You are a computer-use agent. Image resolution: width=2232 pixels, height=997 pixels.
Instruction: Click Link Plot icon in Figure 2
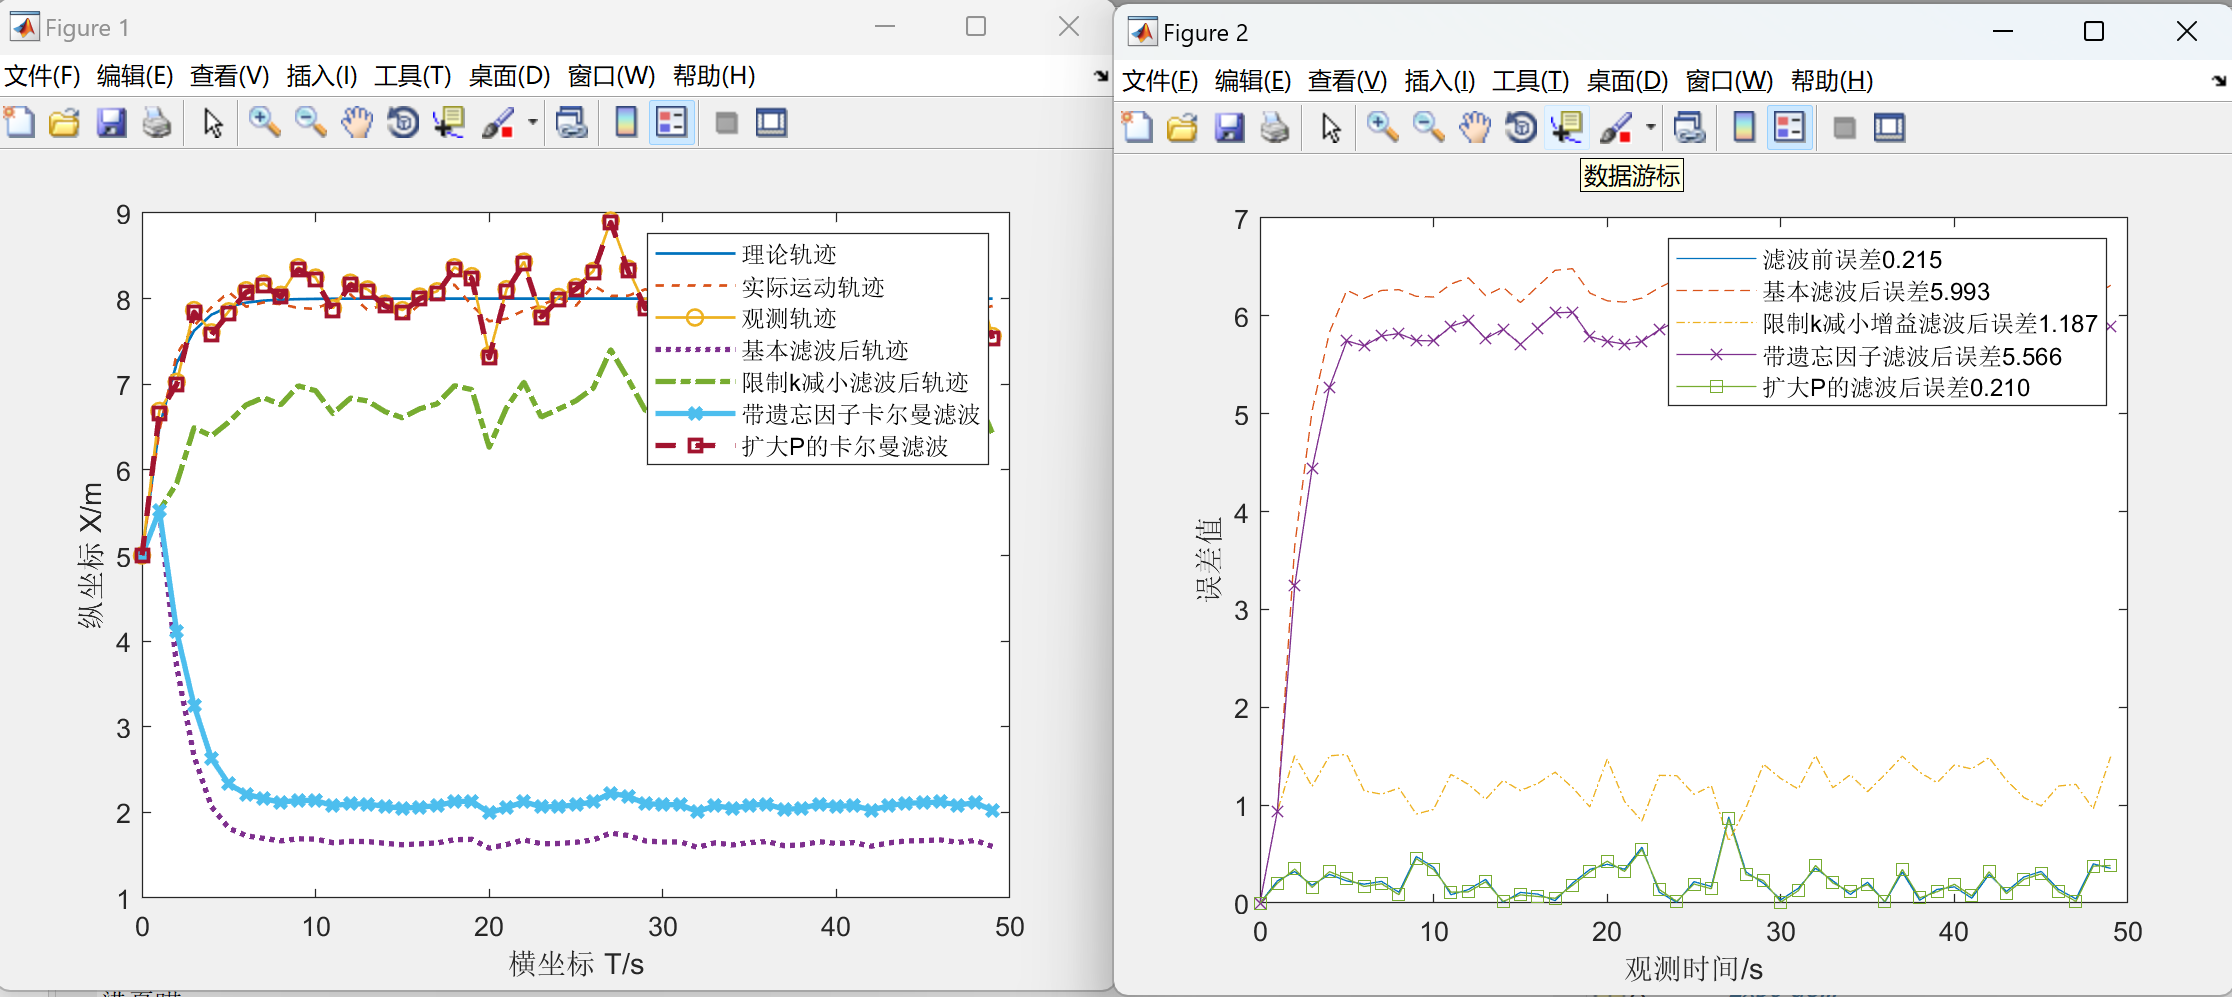point(1689,128)
